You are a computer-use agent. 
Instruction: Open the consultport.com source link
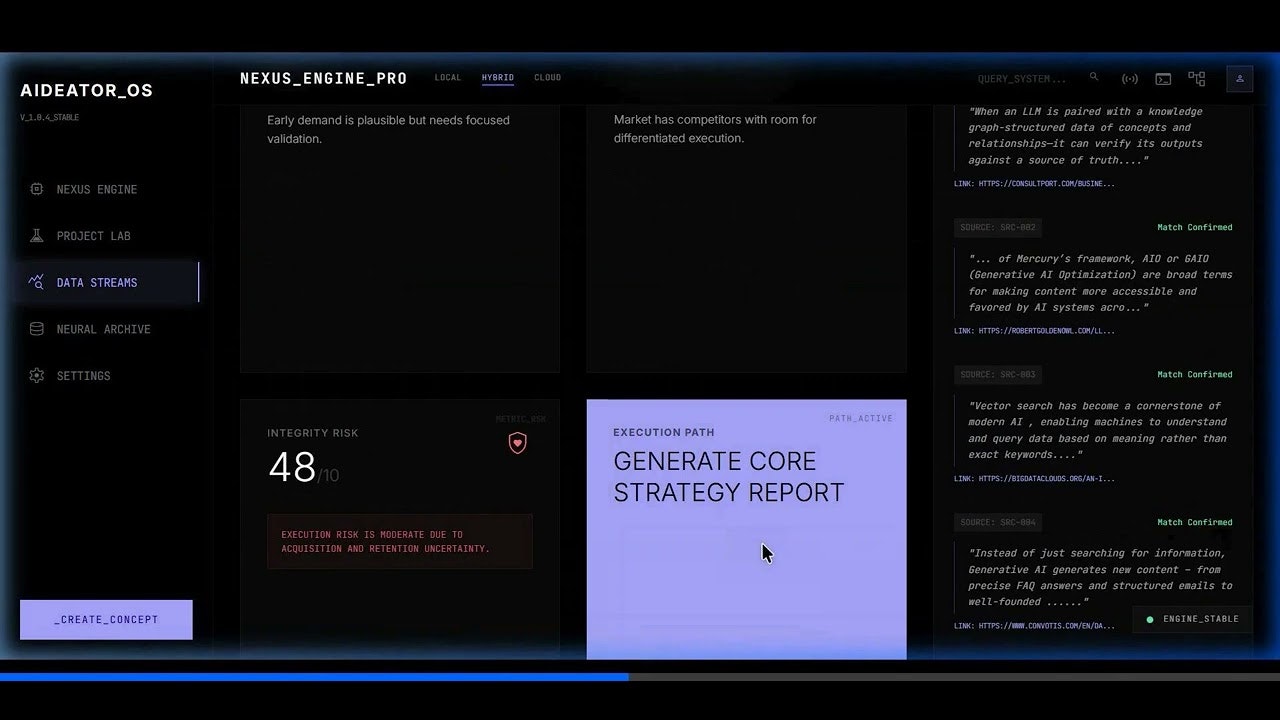1034,184
